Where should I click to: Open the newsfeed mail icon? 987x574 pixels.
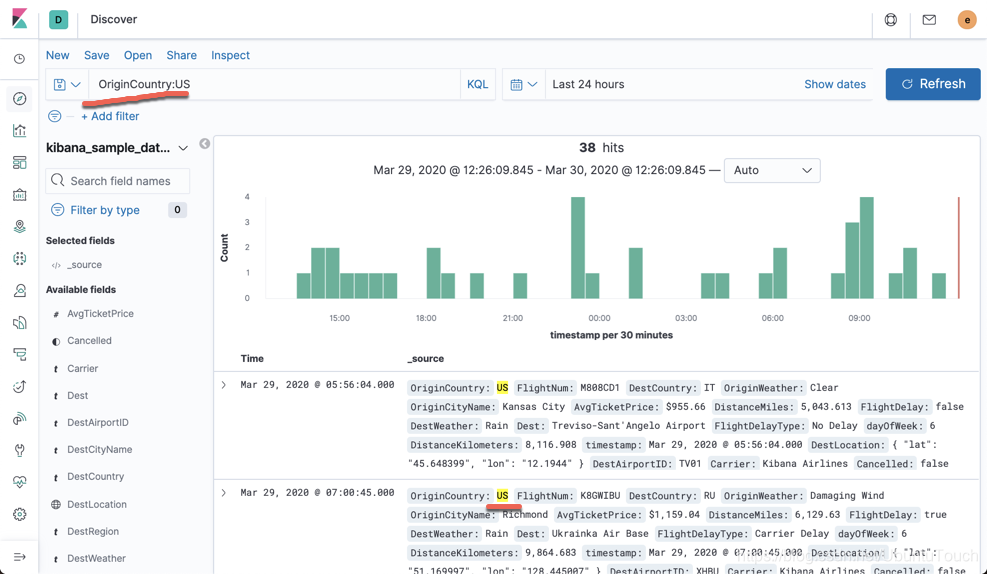point(929,20)
